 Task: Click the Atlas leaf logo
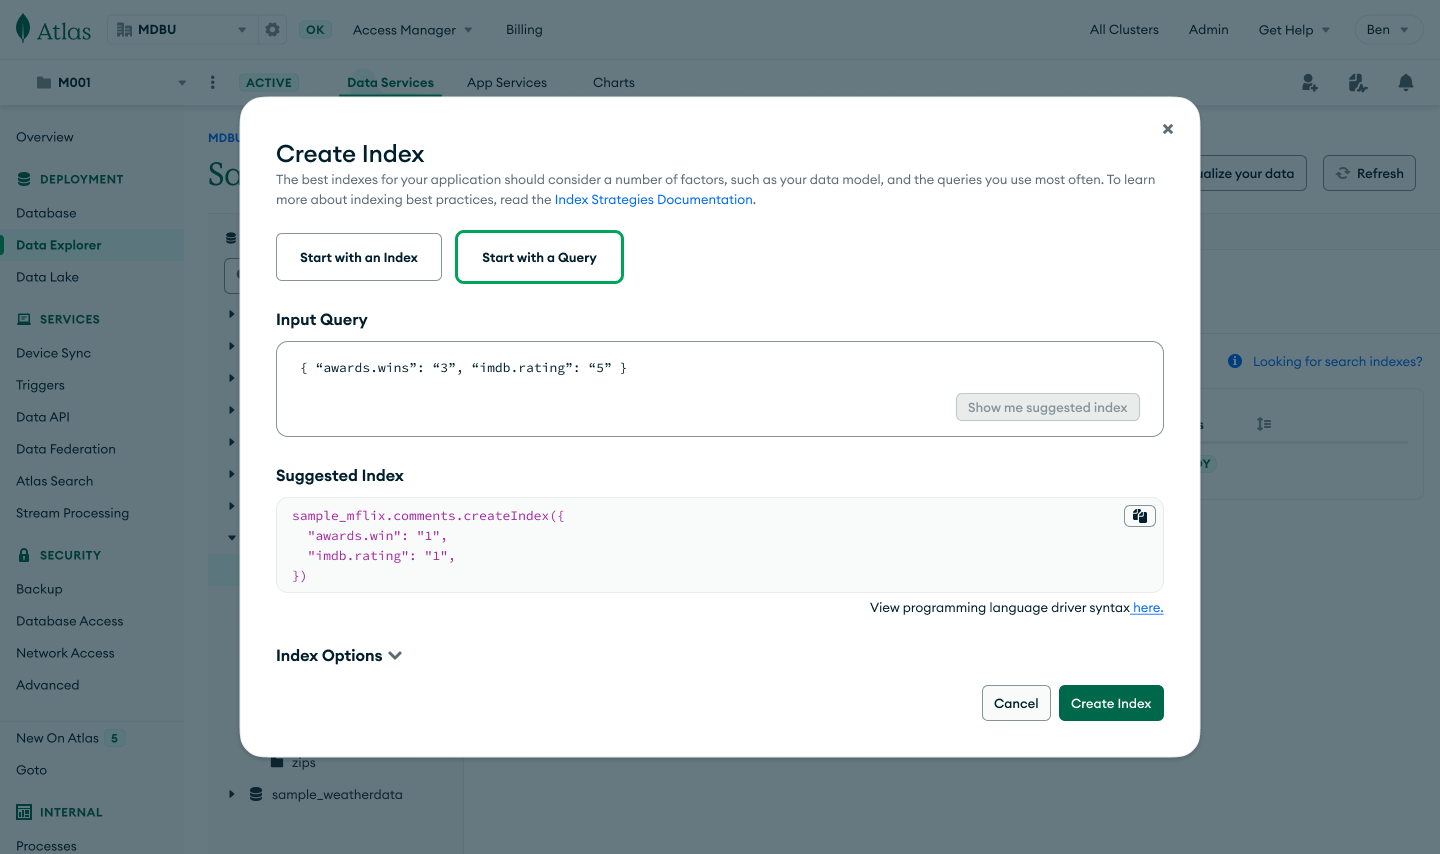pyautogui.click(x=23, y=29)
